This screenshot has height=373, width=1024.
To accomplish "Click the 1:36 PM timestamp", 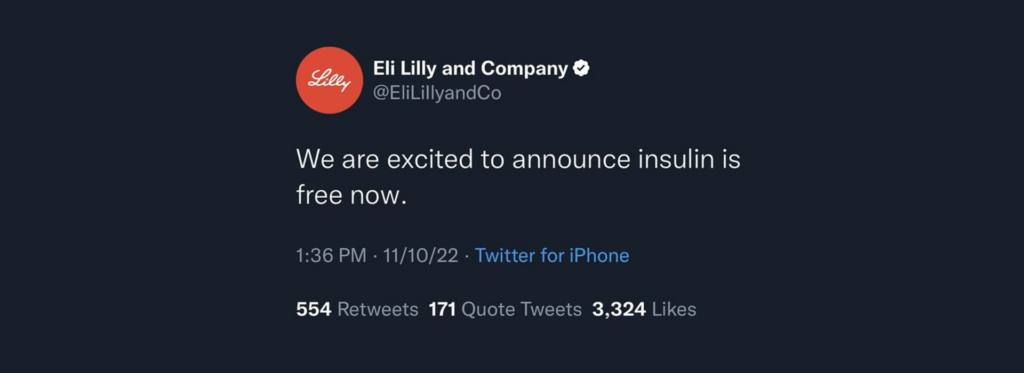I will (x=331, y=255).
